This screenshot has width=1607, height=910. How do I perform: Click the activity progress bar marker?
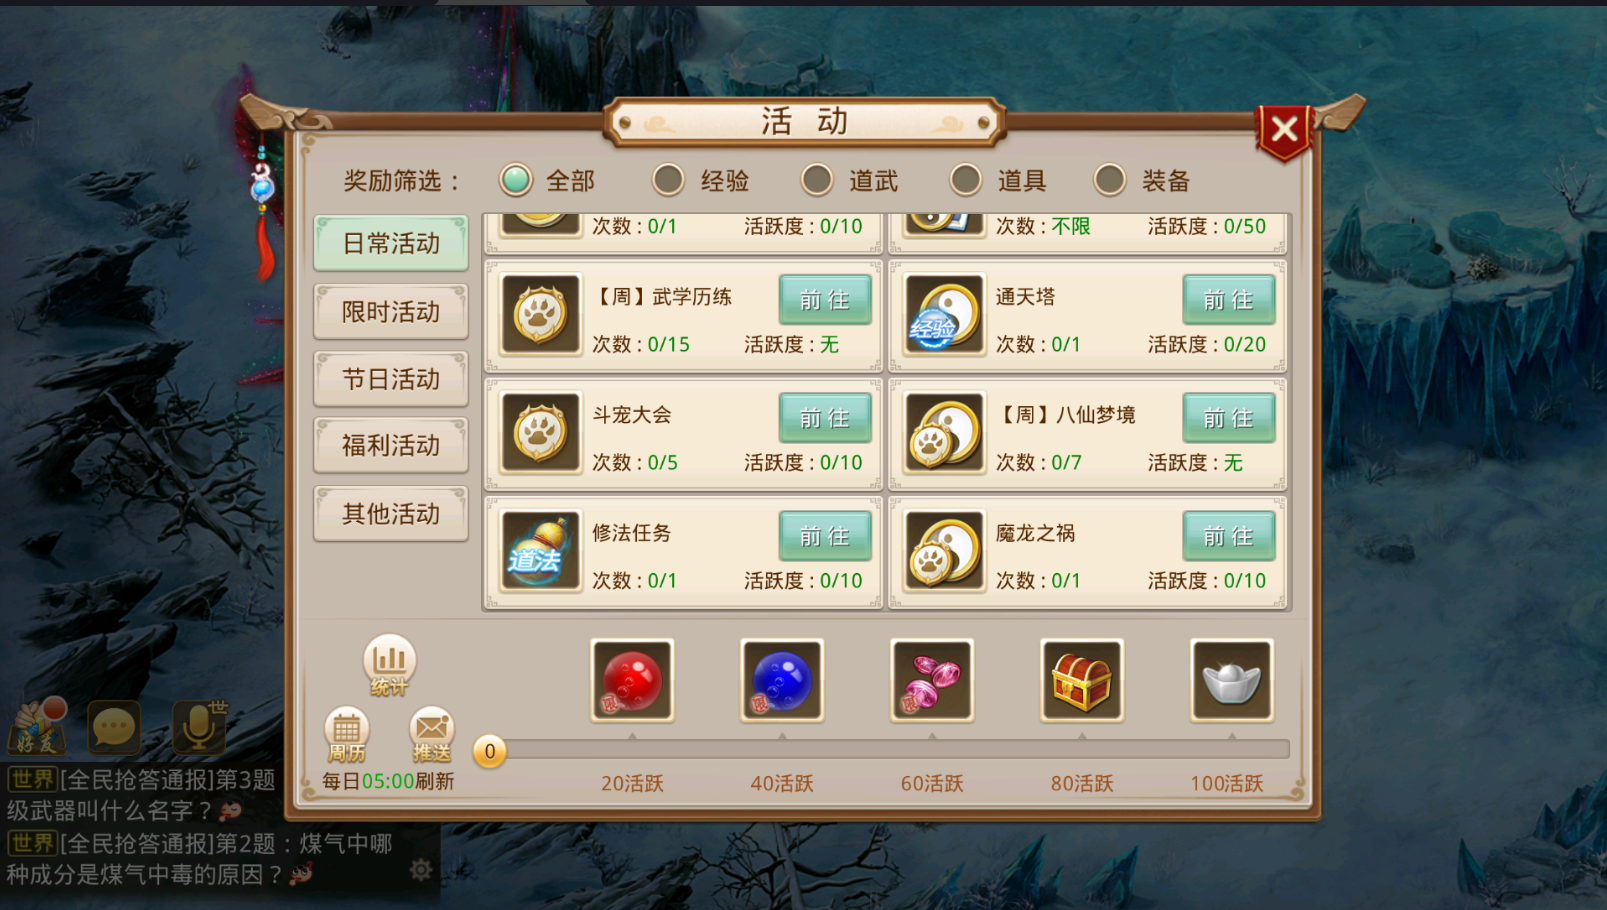[x=490, y=752]
